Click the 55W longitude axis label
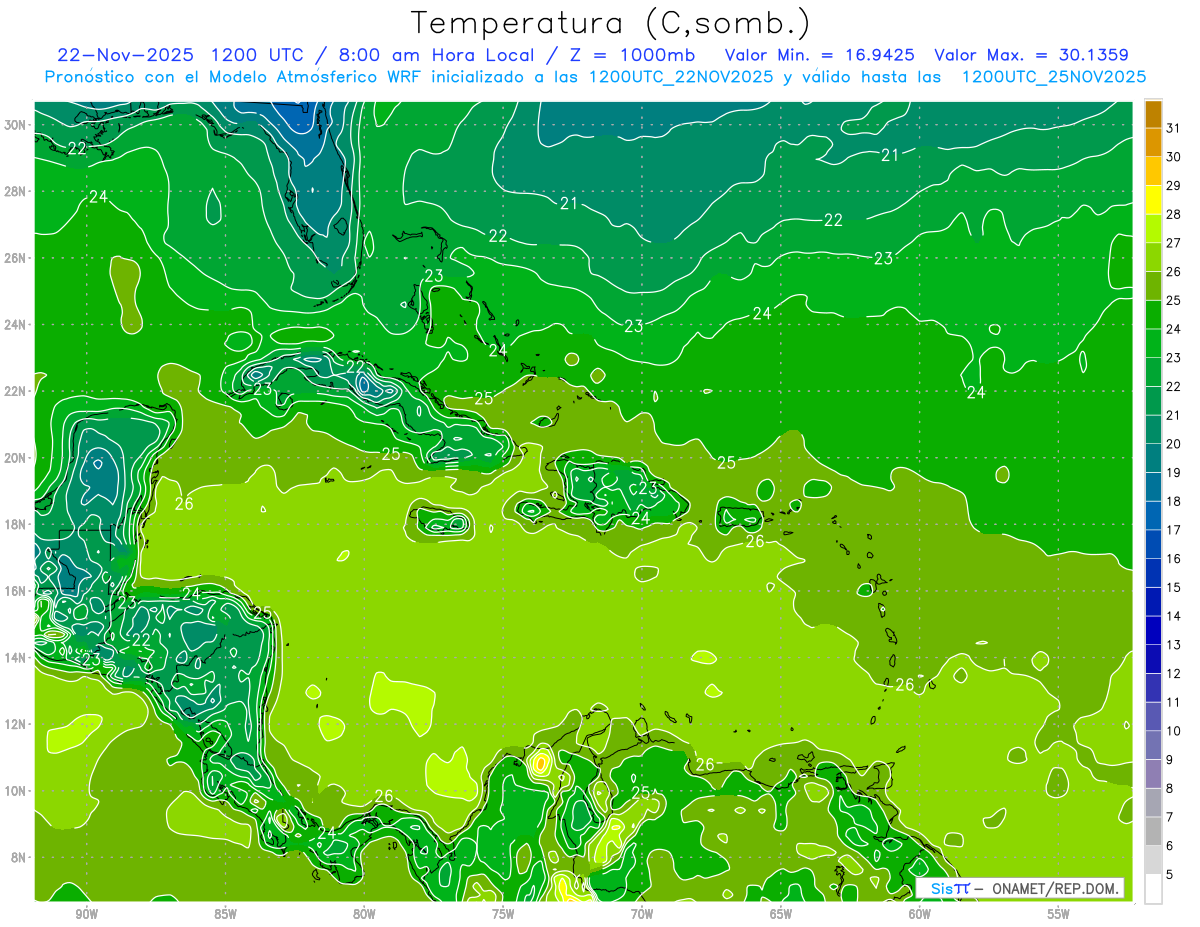 [x=1059, y=914]
